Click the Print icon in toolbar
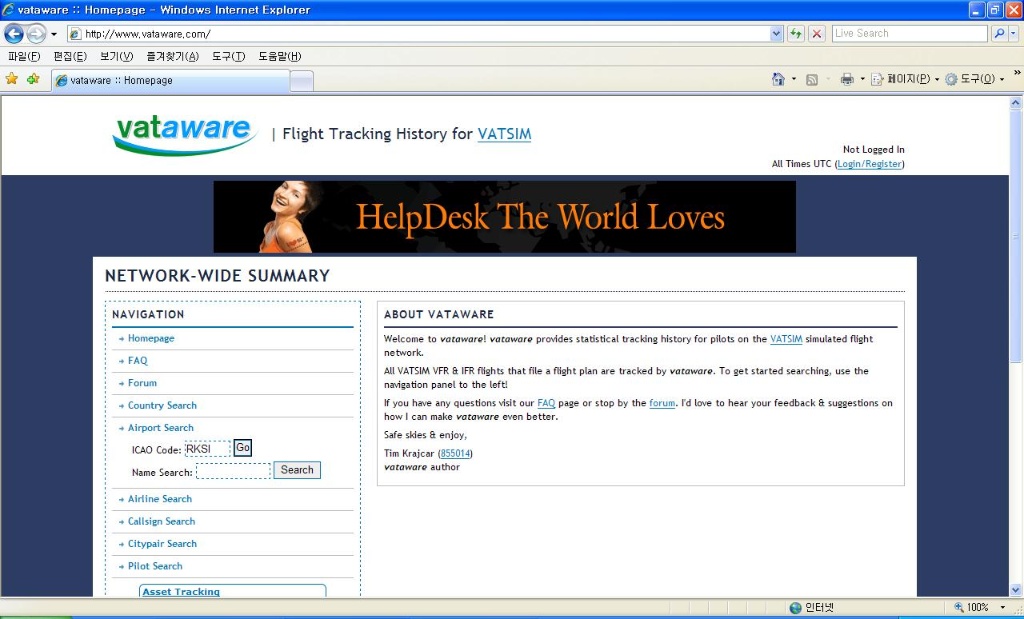 [847, 79]
